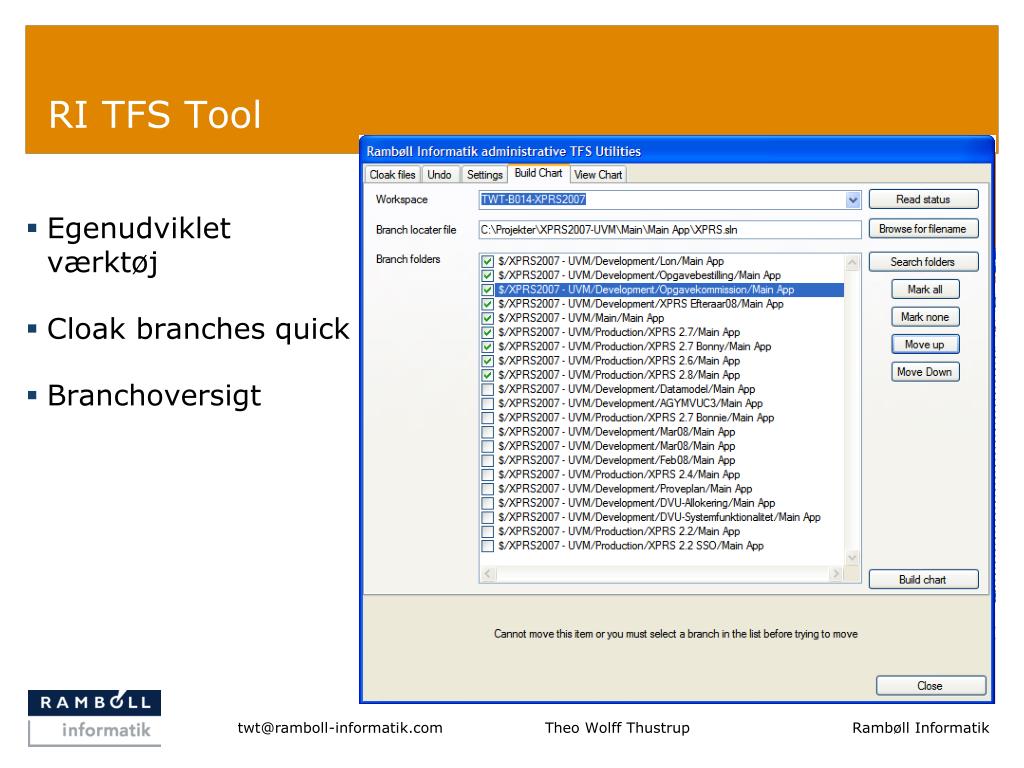
Task: Select Production/XPRS 2.8/Main App row text
Action: [x=618, y=375]
